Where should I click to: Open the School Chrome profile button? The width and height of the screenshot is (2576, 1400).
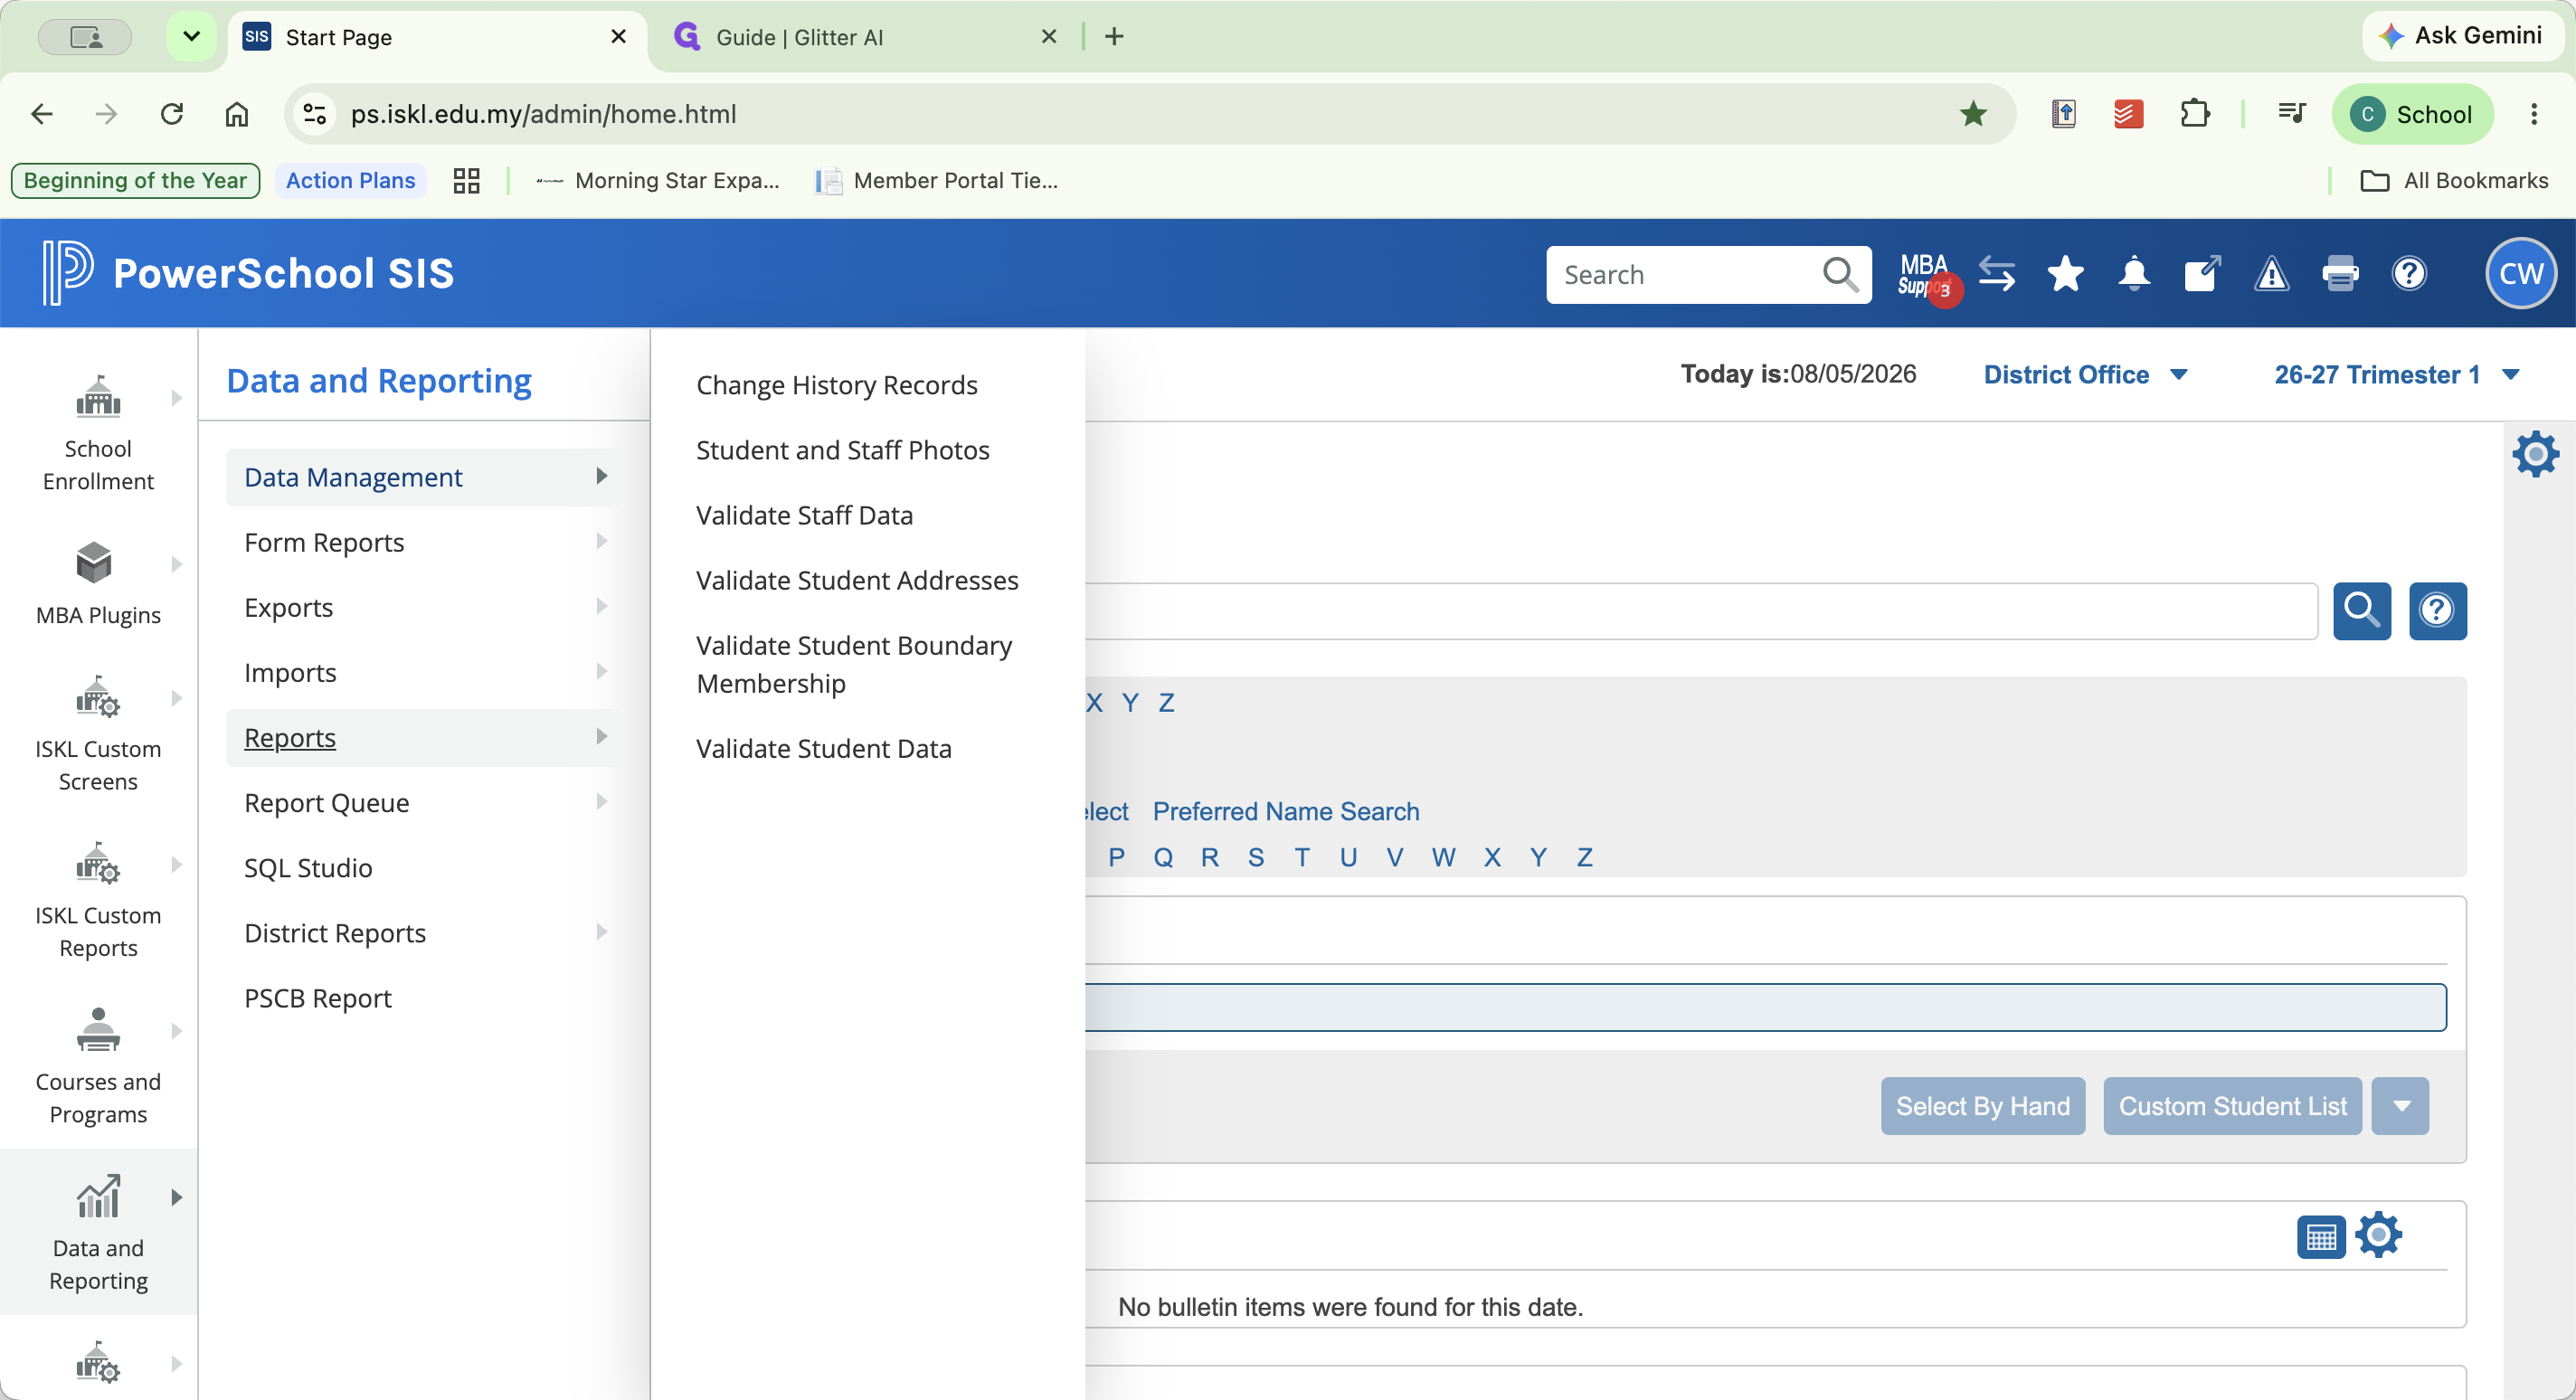[2413, 114]
